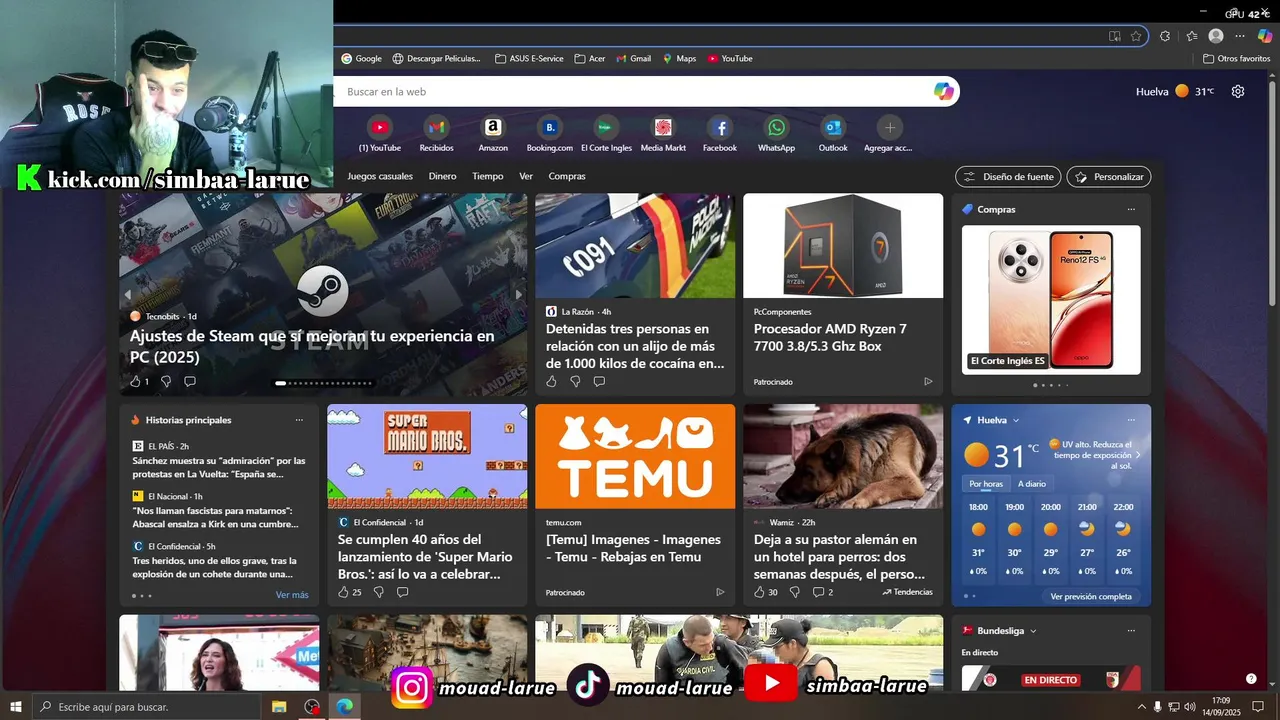1280x720 pixels.
Task: Open Otros favoritos folder
Action: (1236, 59)
